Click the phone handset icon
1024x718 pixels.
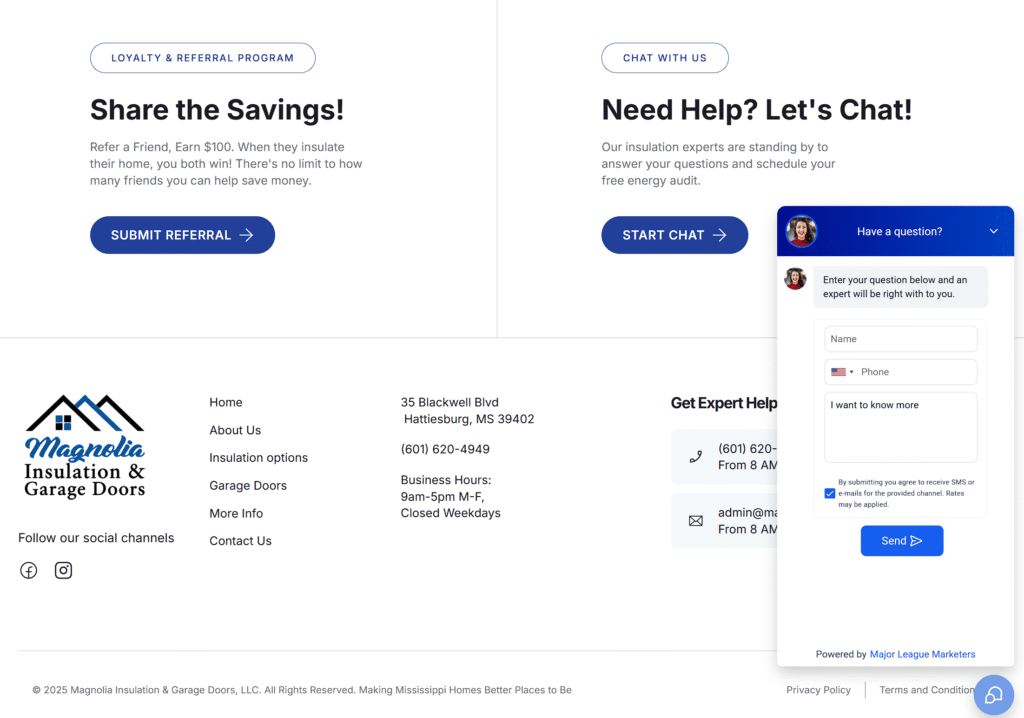pos(696,457)
